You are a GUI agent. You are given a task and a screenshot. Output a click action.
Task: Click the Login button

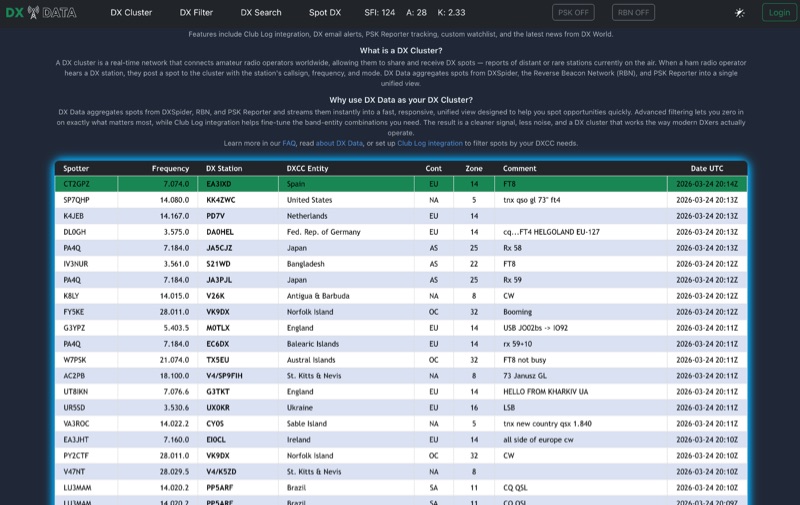click(x=779, y=13)
